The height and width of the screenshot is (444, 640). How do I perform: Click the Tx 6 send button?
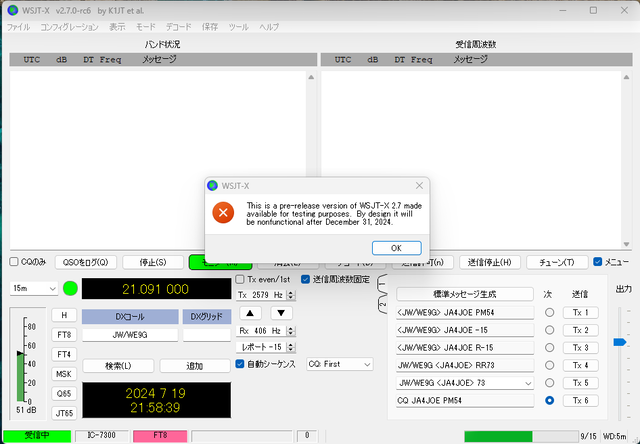[x=580, y=401]
